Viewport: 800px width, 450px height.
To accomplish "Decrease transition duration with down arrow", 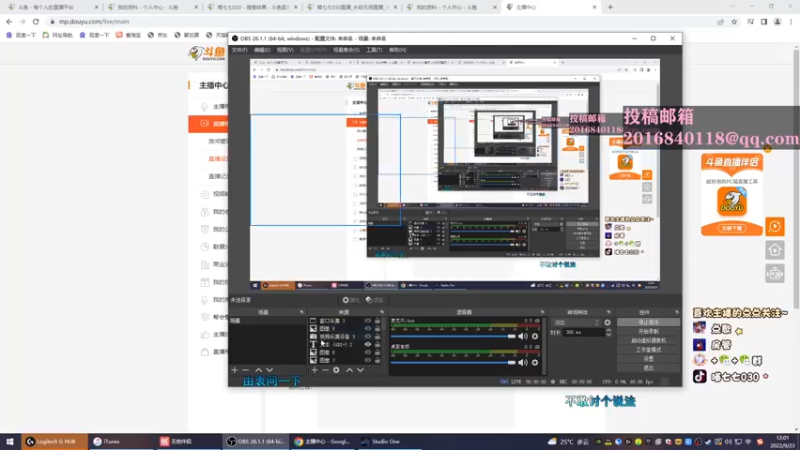I will (608, 335).
